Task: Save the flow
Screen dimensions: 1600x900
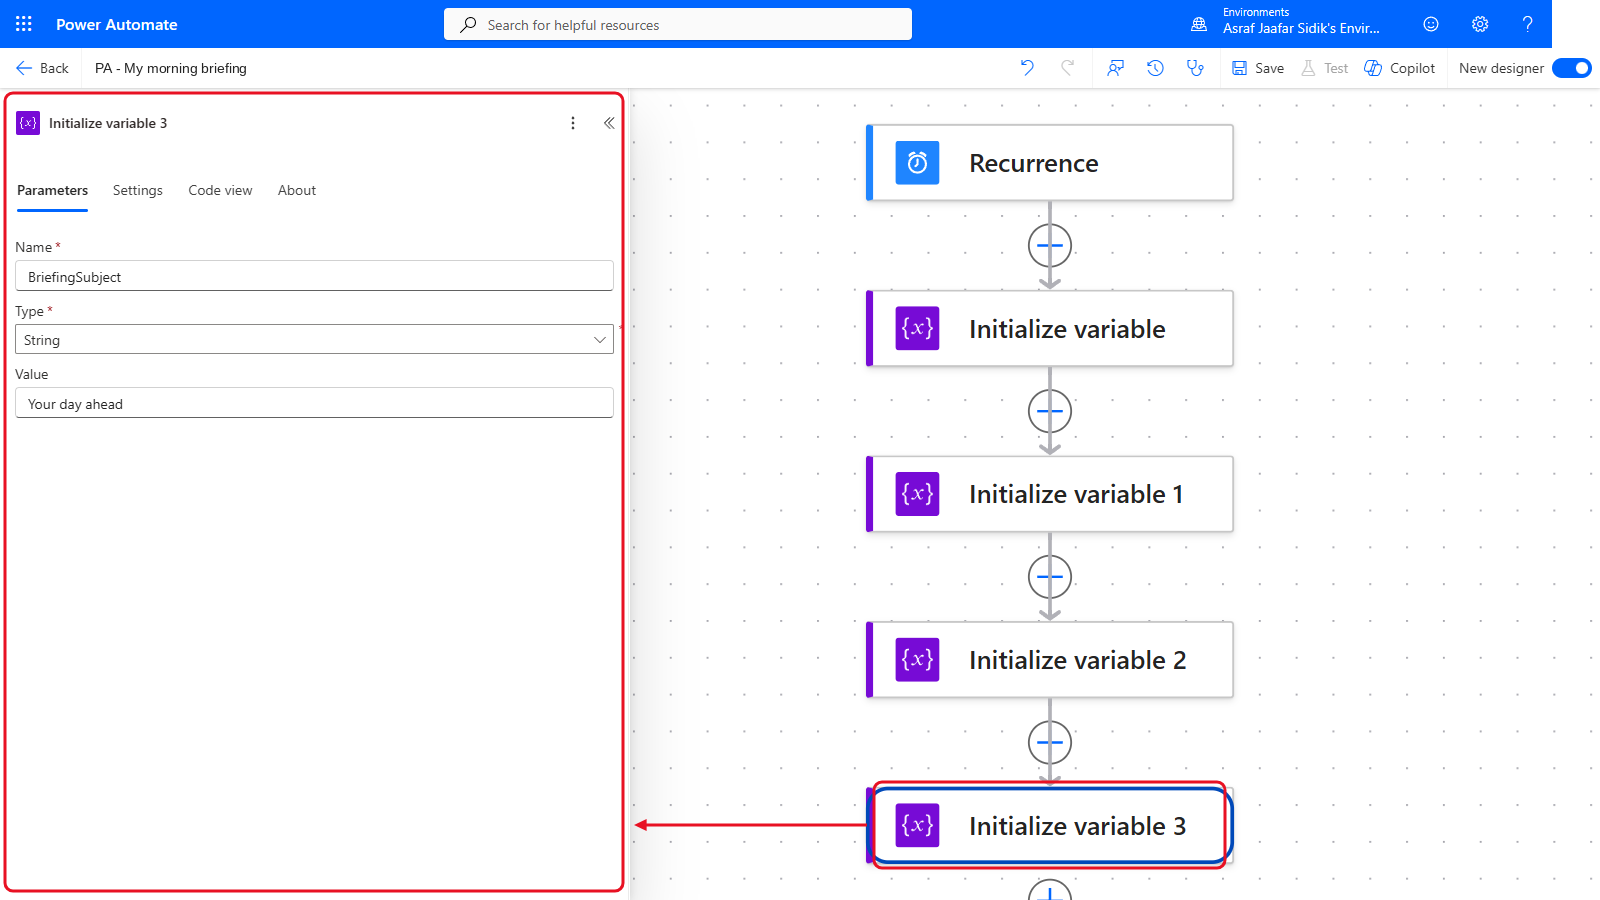Action: click(1258, 68)
